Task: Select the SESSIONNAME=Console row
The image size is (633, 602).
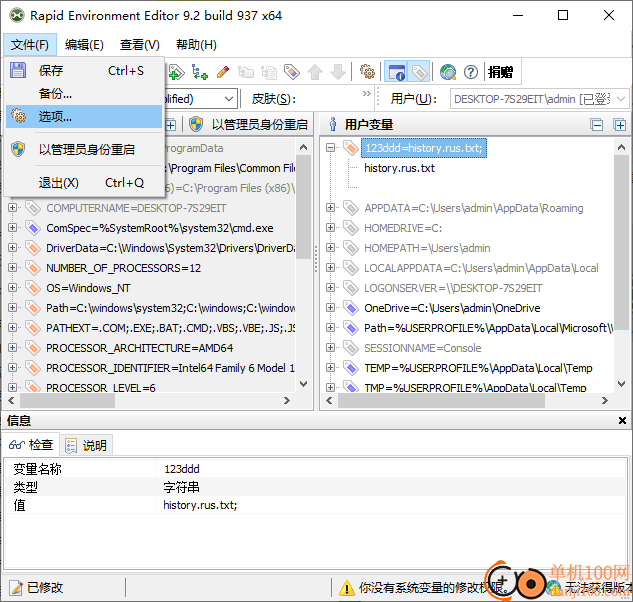Action: tap(423, 348)
